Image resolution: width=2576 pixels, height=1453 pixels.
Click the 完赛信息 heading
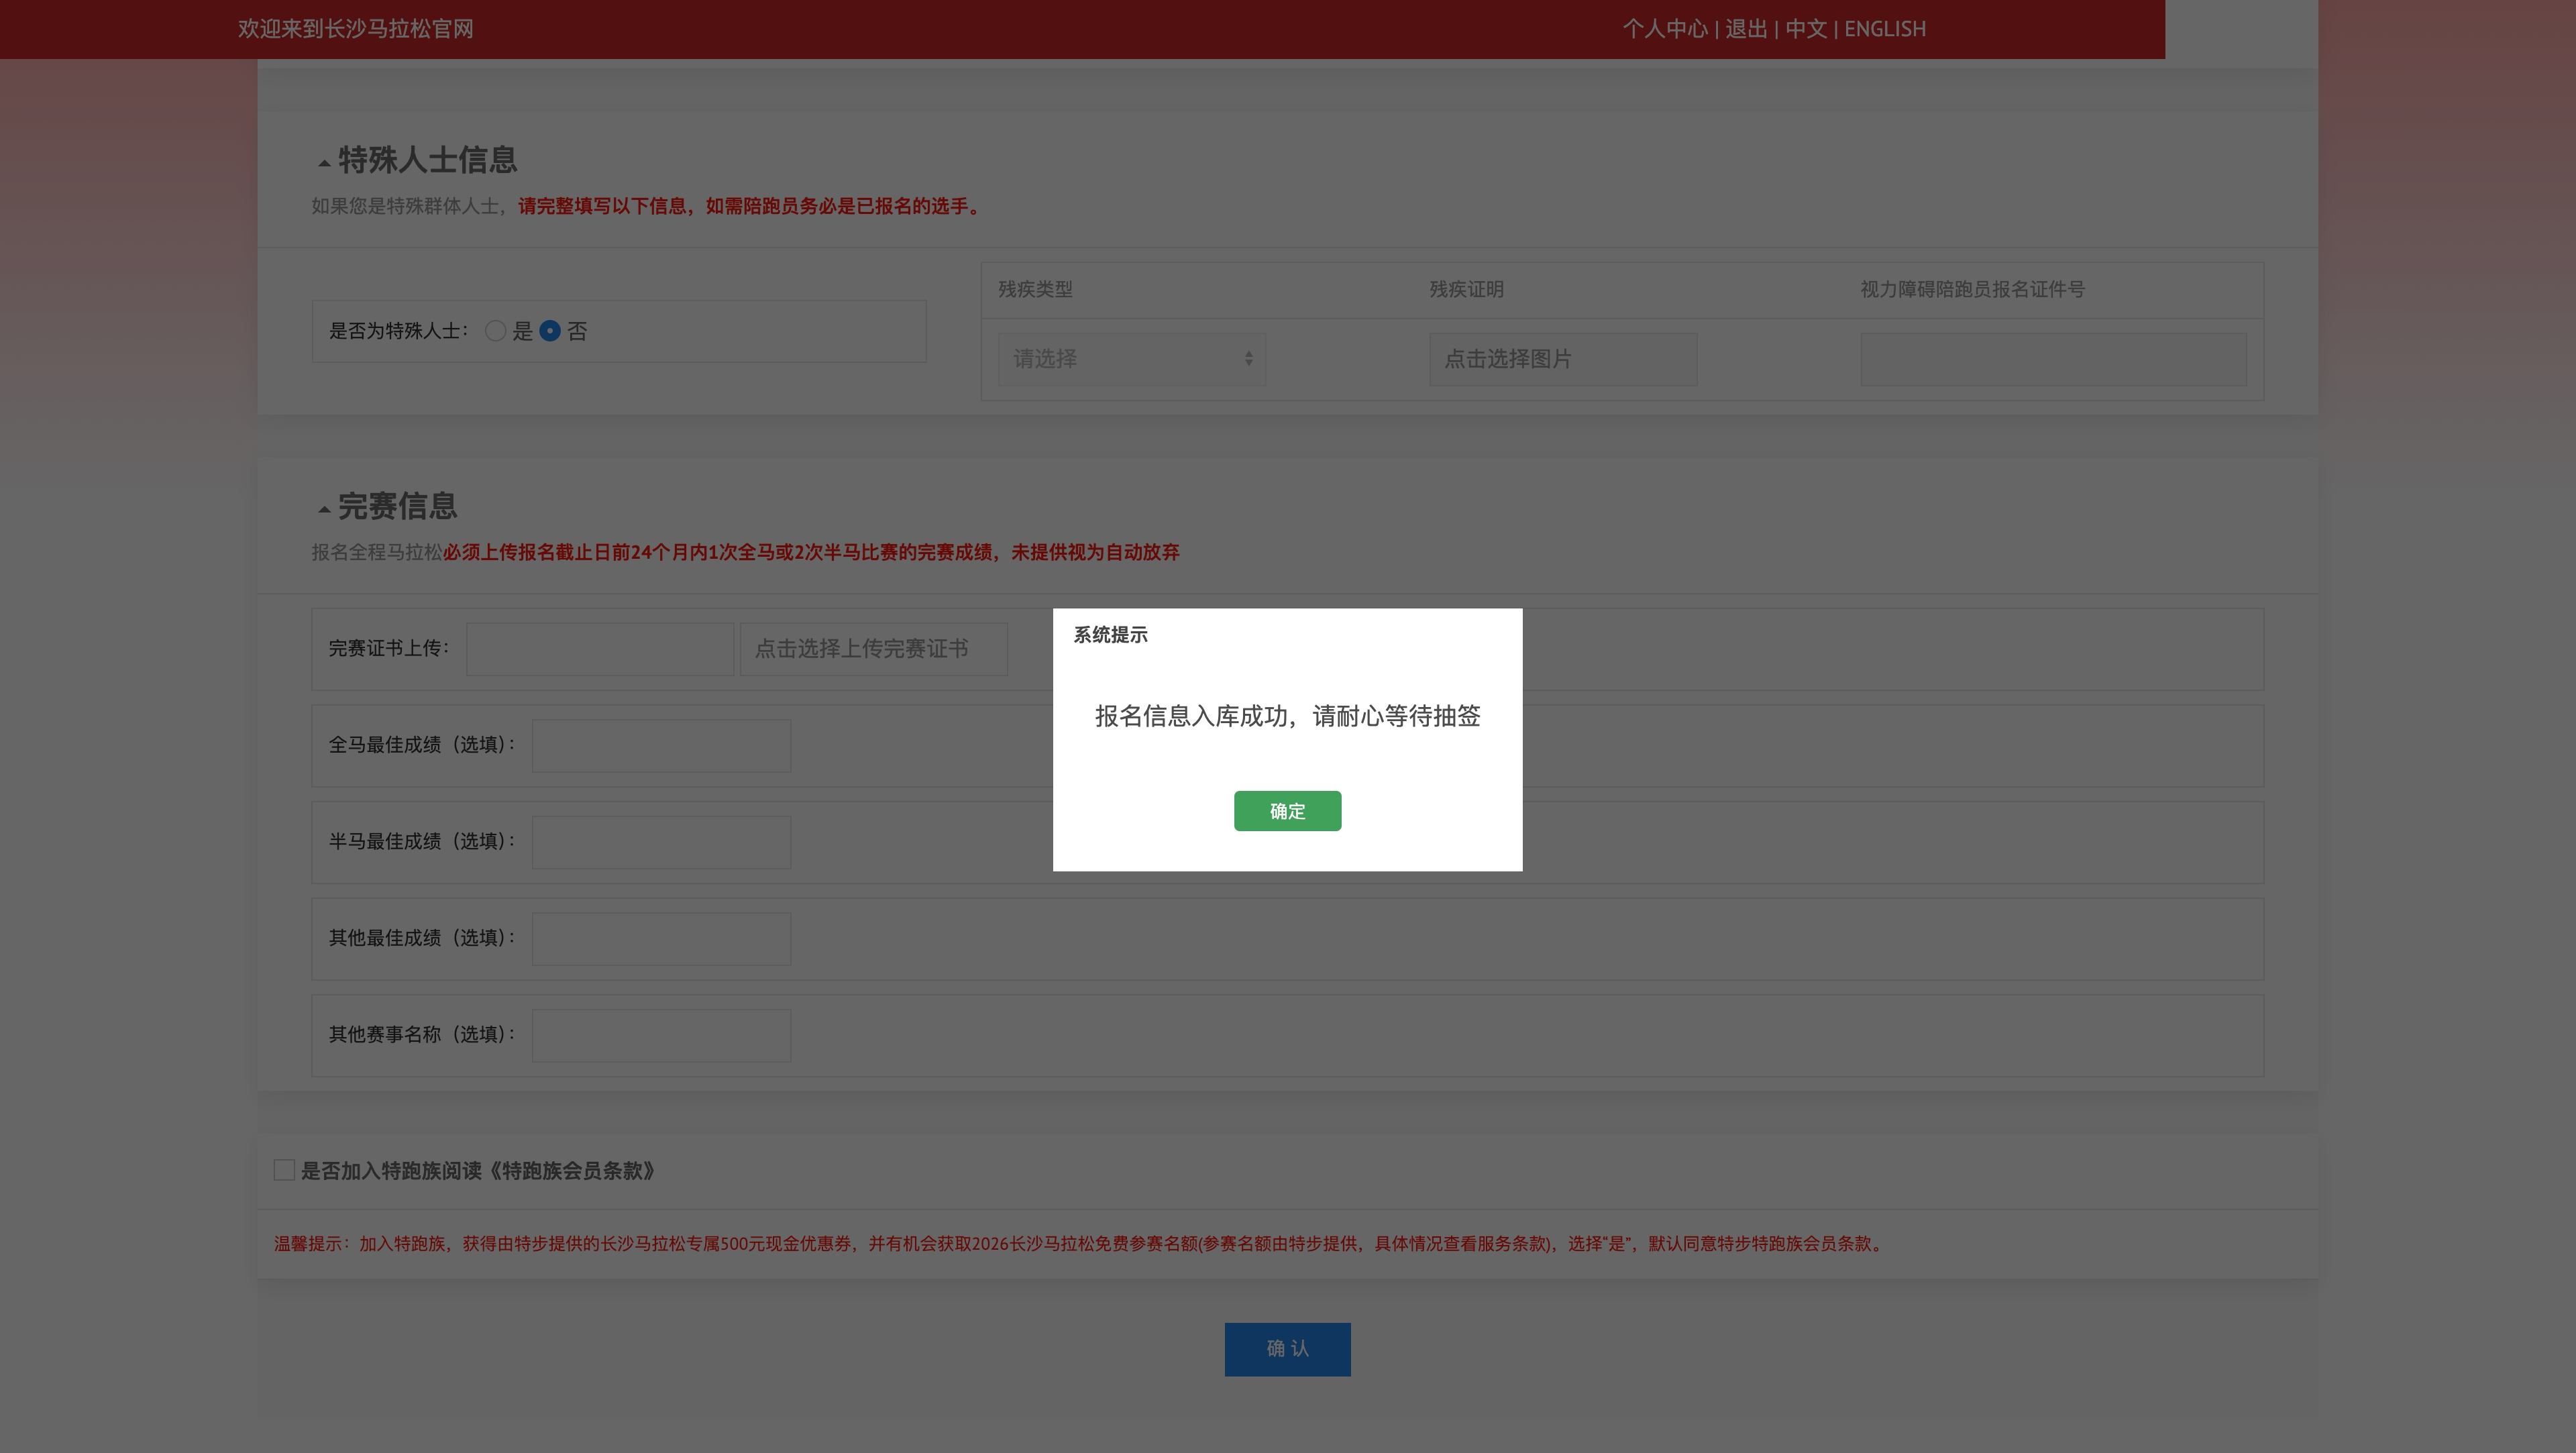[x=397, y=506]
